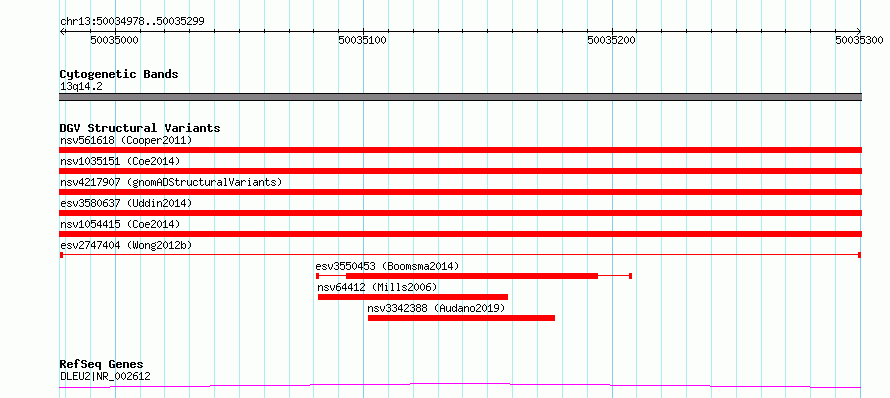Click the 13q14.2 cytogenetic band label
Screen dimensions: 890x398
click(81, 87)
